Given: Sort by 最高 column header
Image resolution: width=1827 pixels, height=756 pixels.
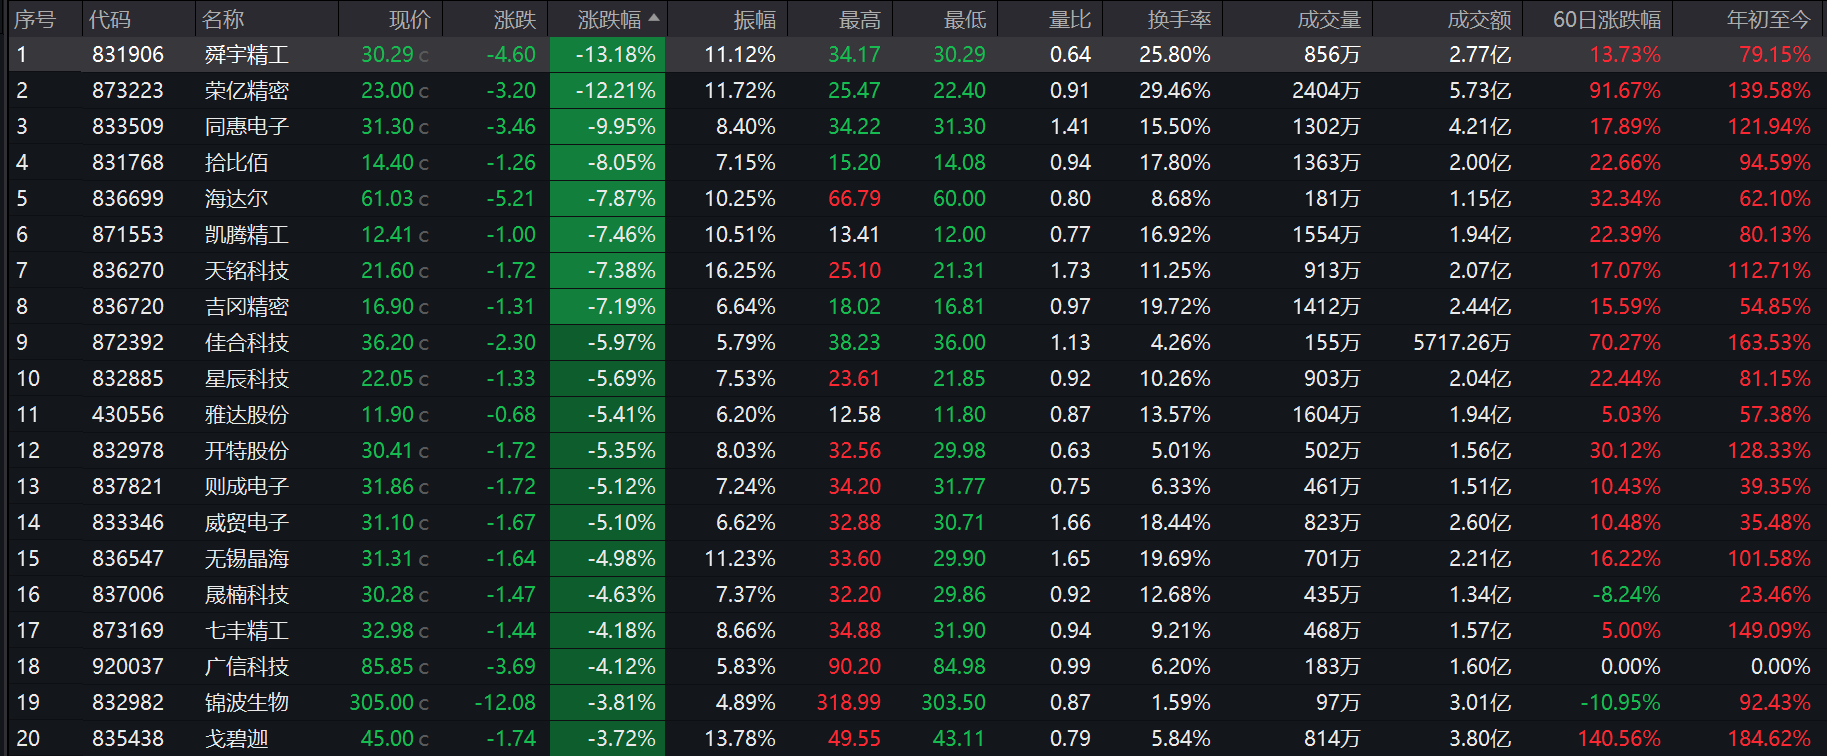Looking at the screenshot, I should 860,19.
